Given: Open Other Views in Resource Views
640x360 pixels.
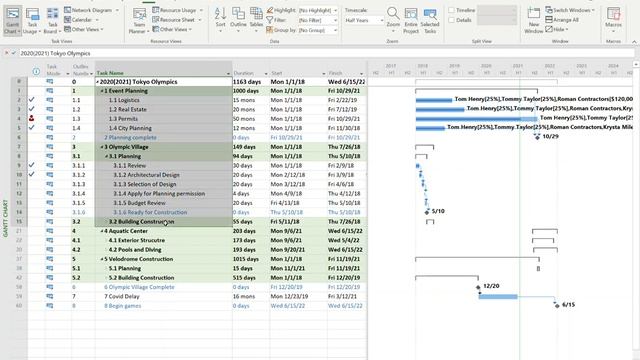Looking at the screenshot, I should pos(172,29).
